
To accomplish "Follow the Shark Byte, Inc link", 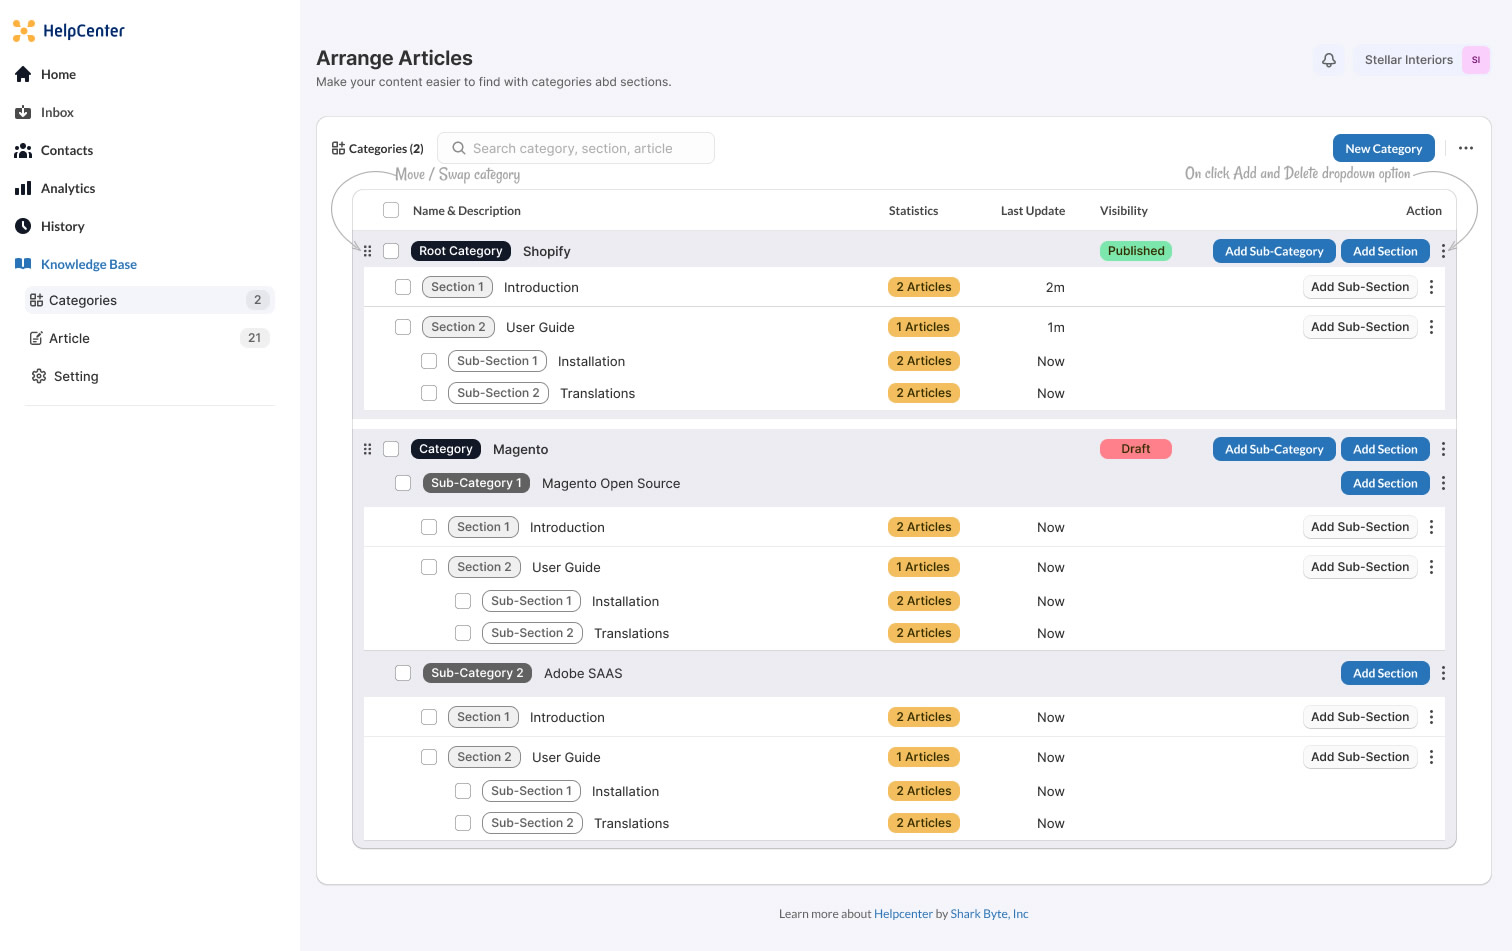I will tap(989, 914).
